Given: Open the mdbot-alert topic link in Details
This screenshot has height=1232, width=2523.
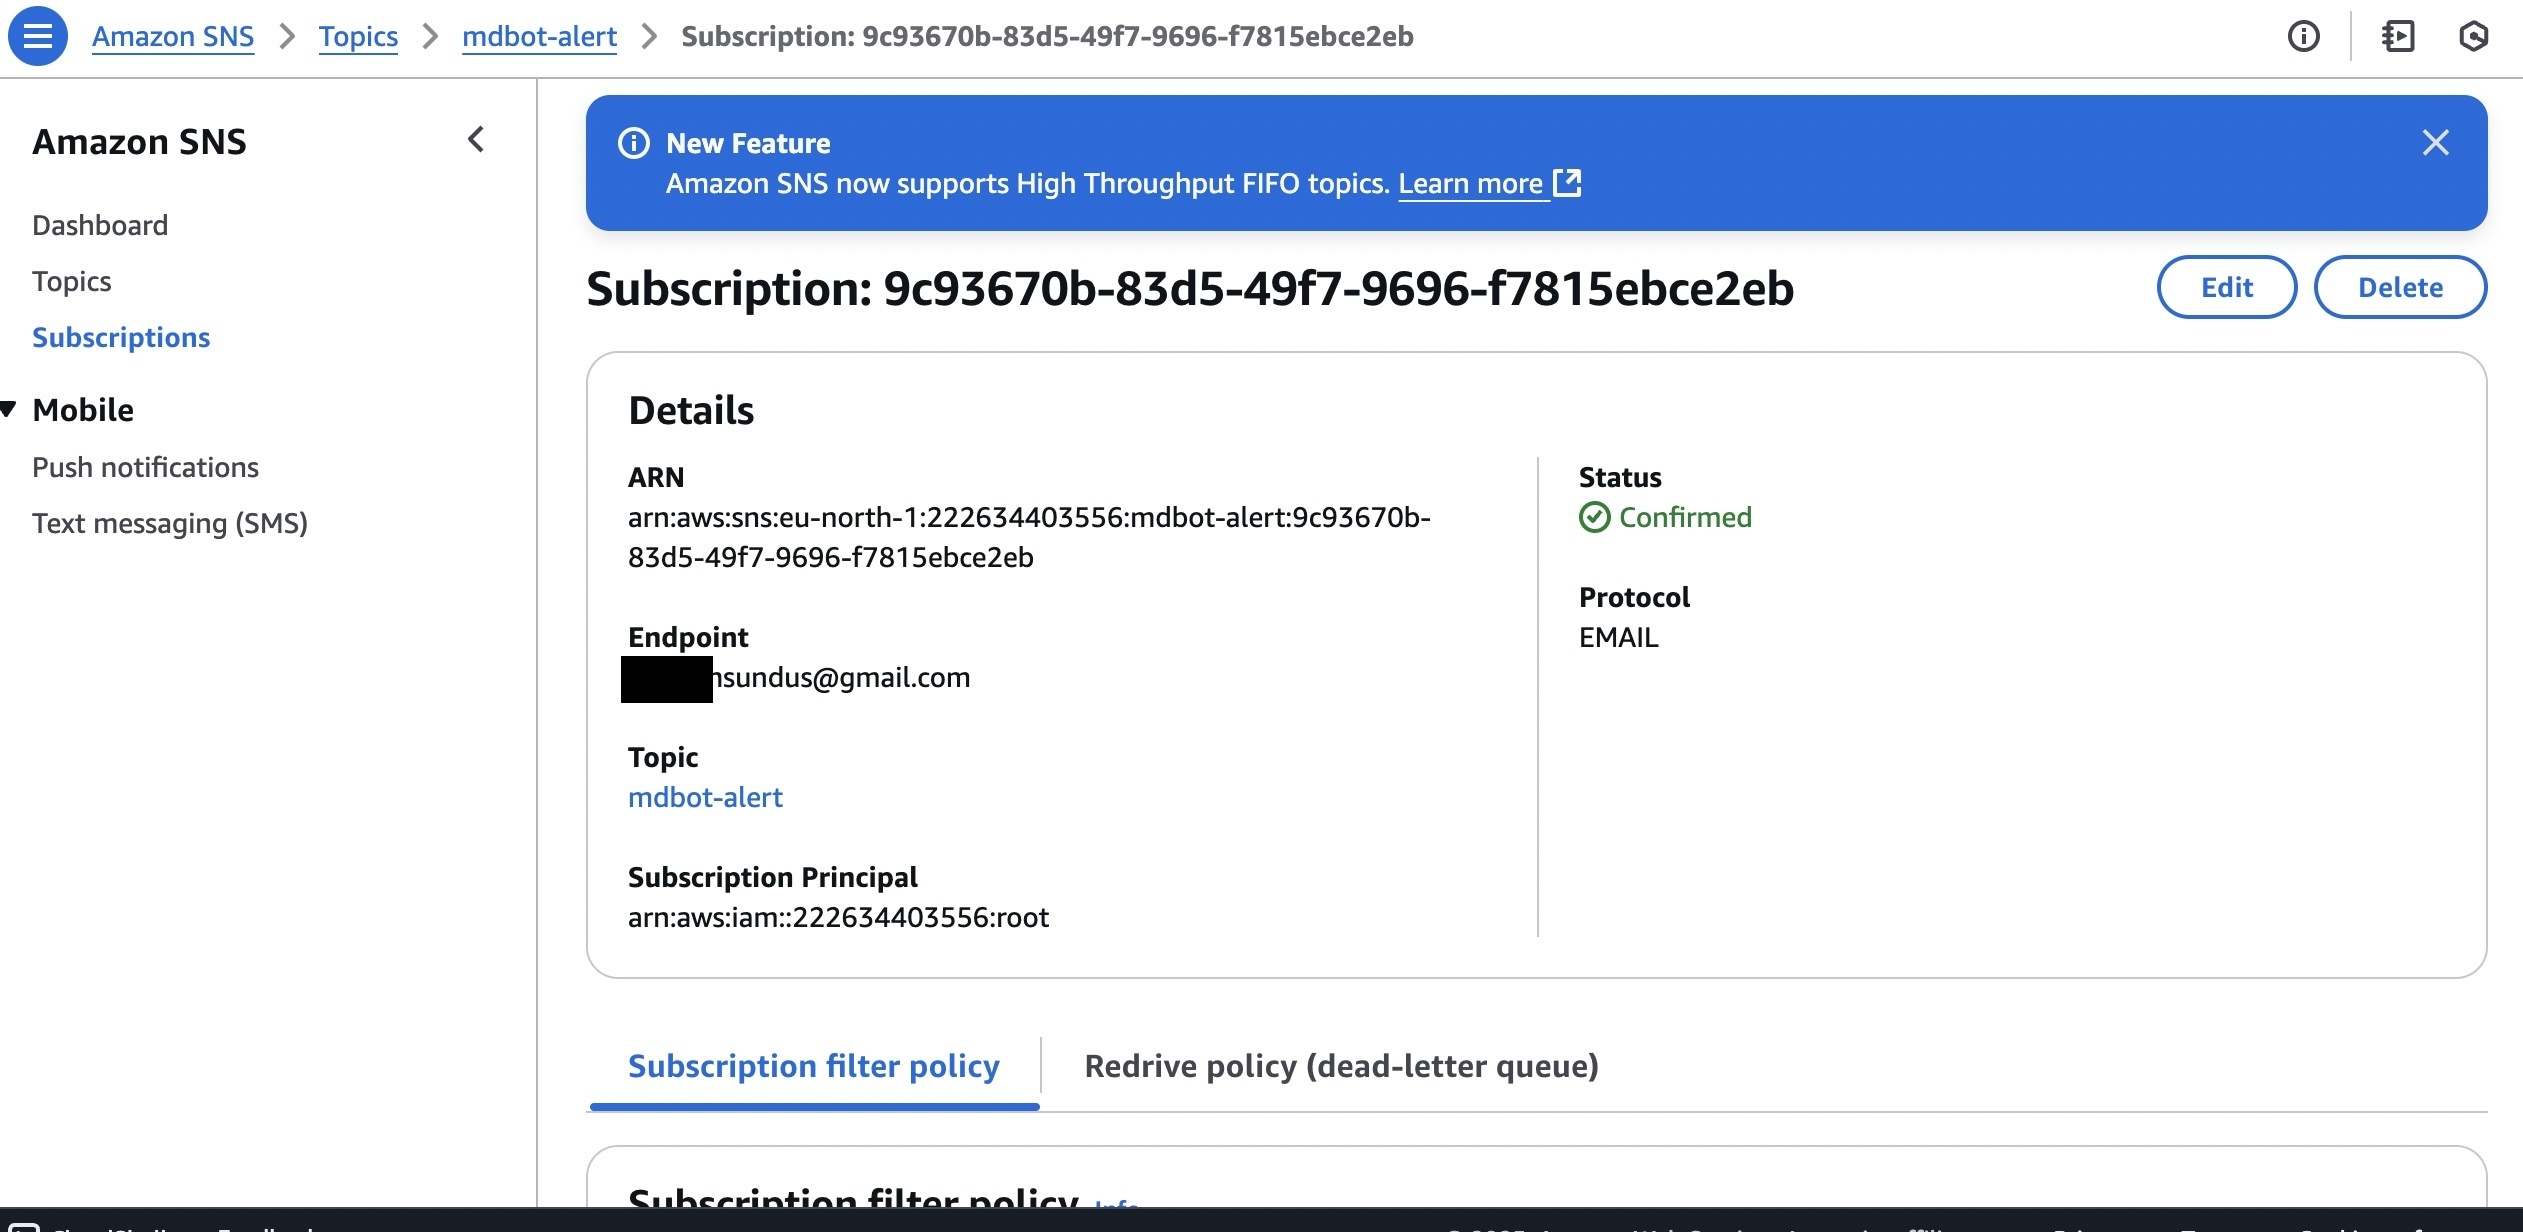Looking at the screenshot, I should pos(705,797).
